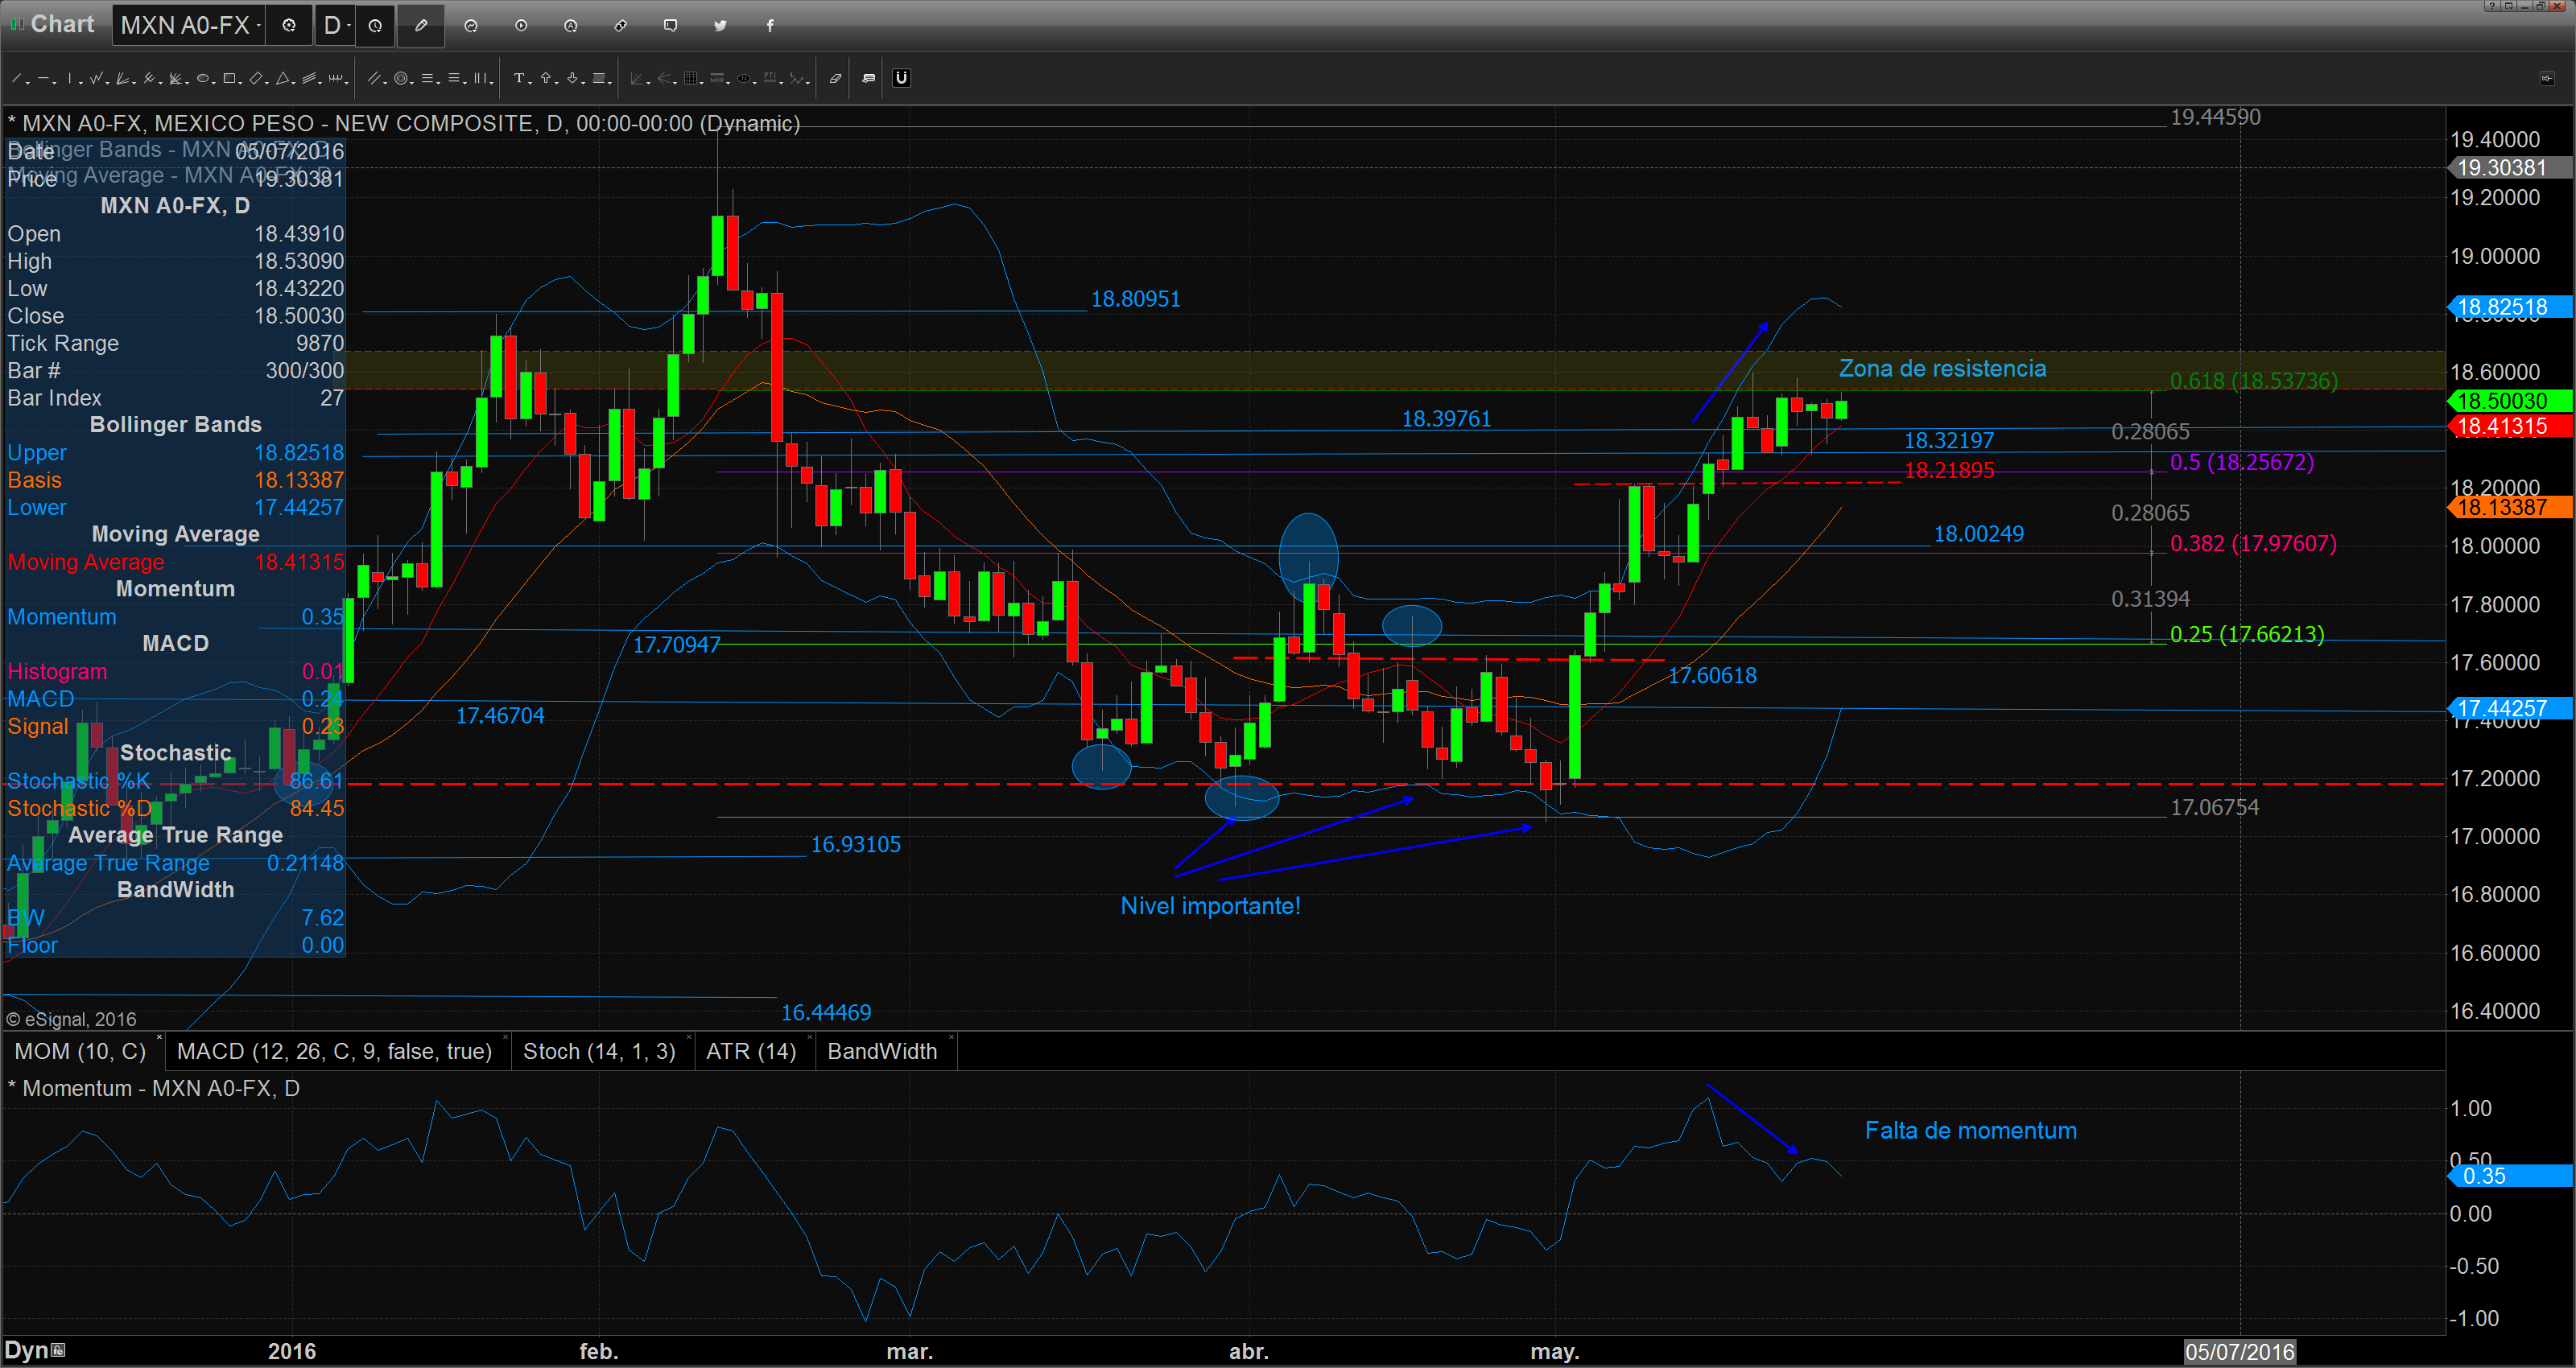The height and width of the screenshot is (1368, 2576).
Task: Expand Fibonacci circles options arrow
Action: click(412, 83)
